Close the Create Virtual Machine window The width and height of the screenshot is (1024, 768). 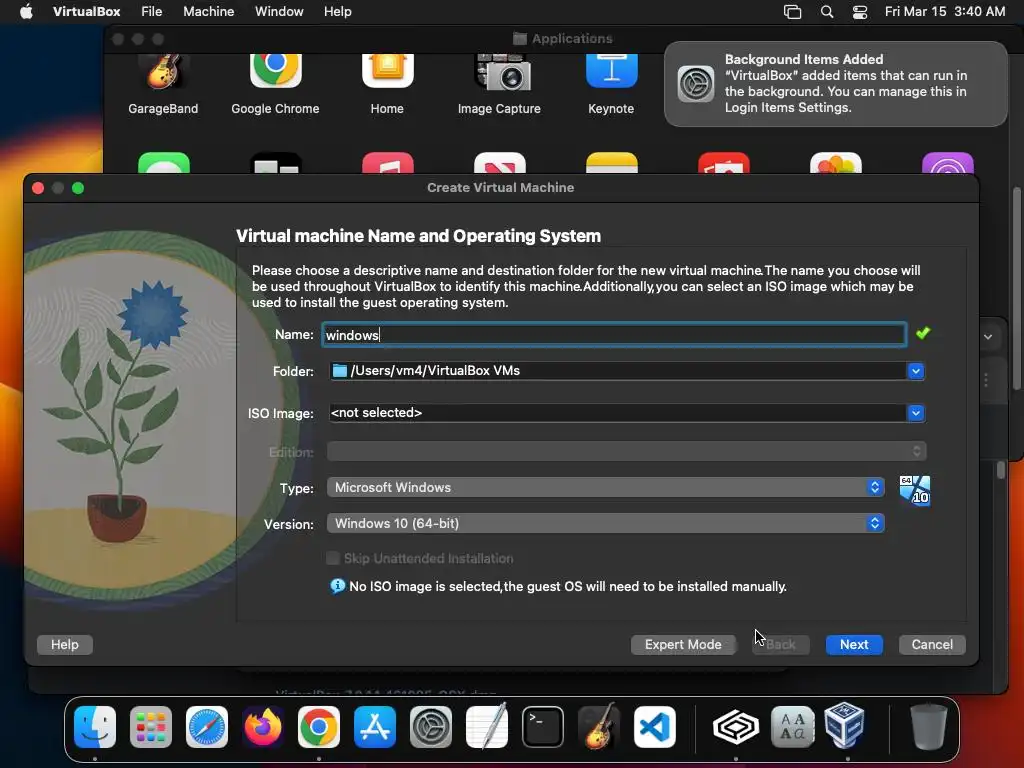pos(38,188)
